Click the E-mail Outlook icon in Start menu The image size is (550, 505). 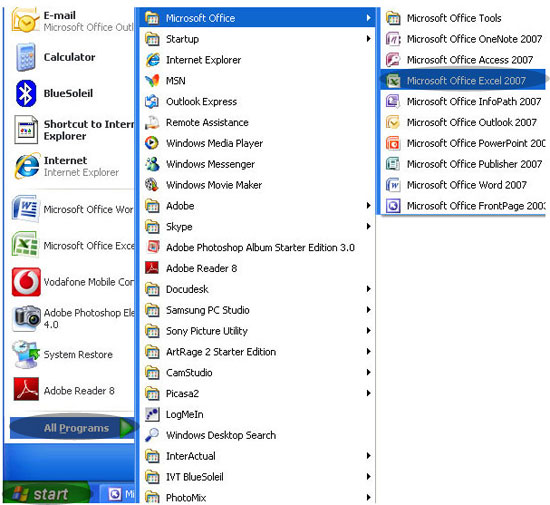click(25, 20)
